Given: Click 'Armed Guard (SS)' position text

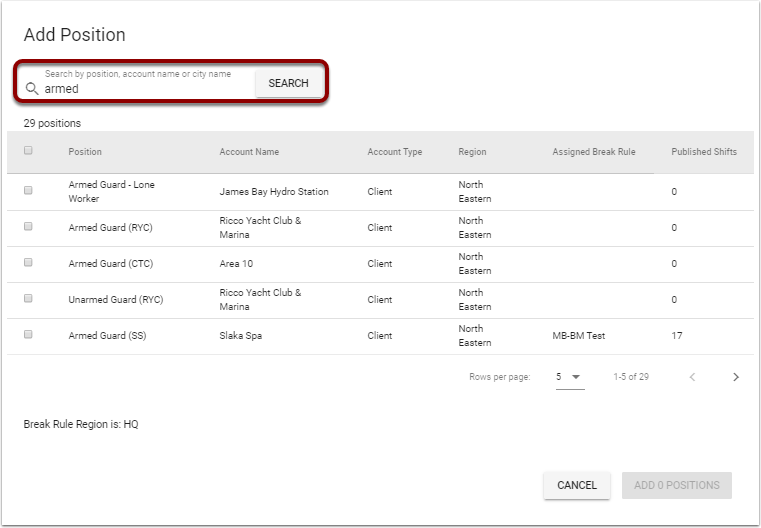Looking at the screenshot, I should click(107, 335).
